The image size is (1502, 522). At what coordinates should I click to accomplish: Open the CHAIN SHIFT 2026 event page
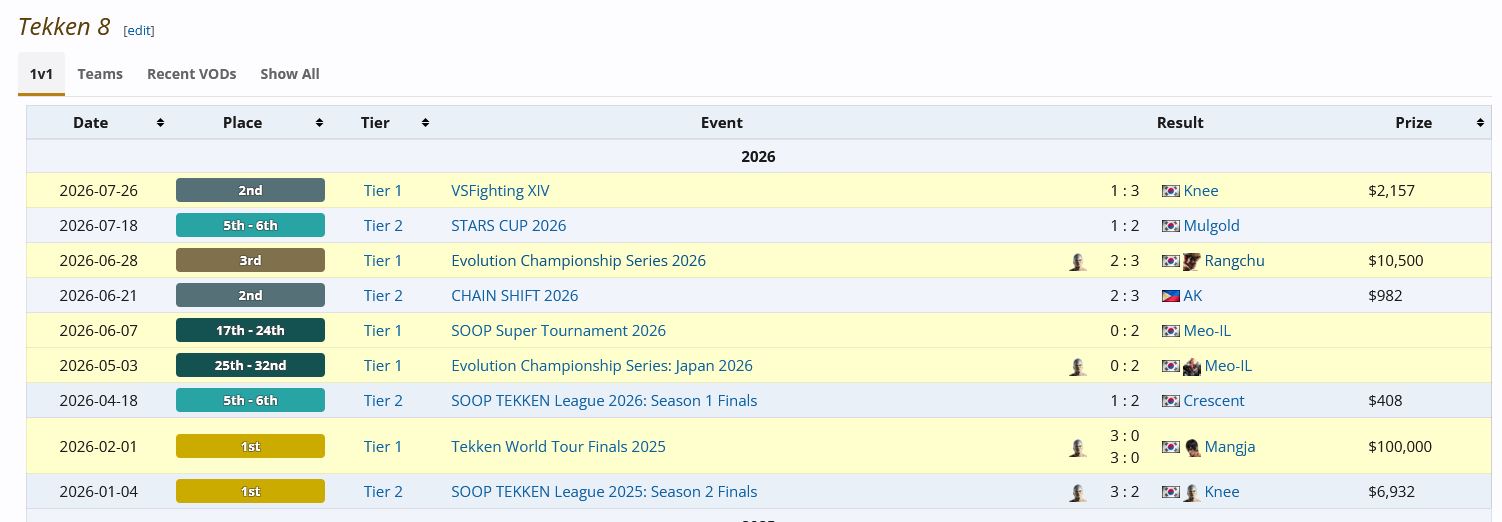pyautogui.click(x=514, y=296)
